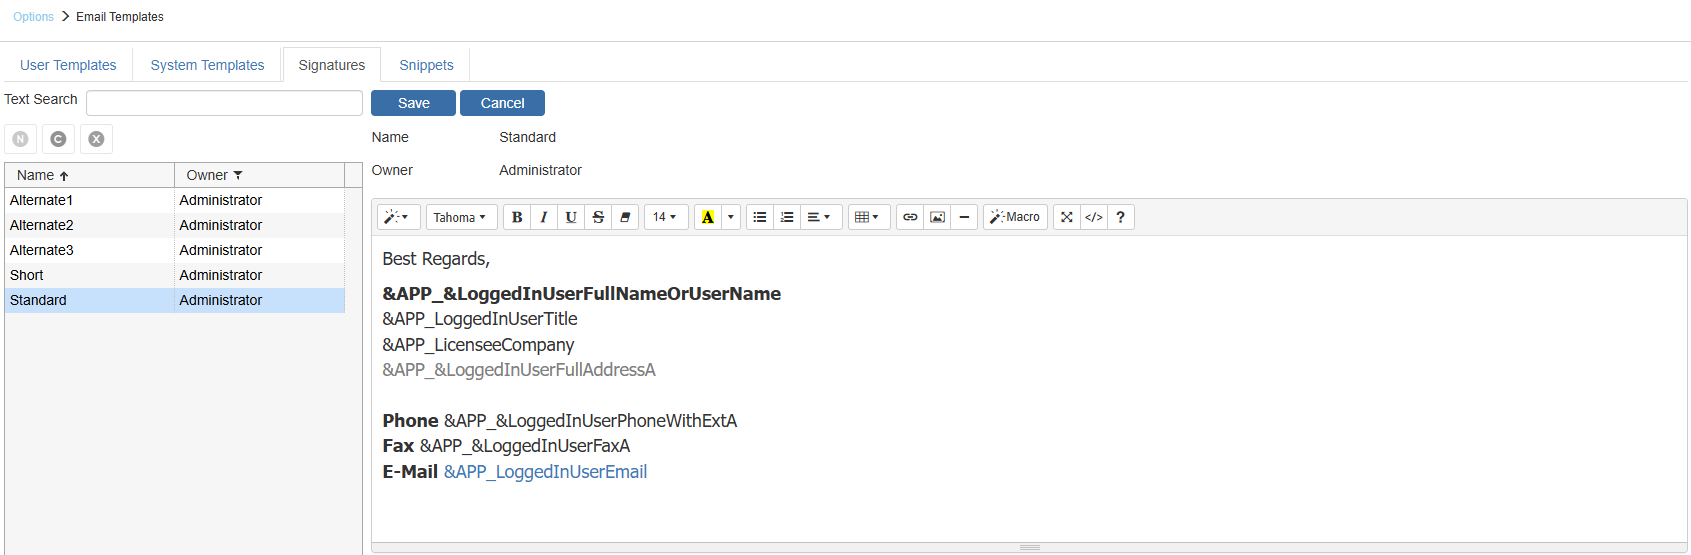Click the eraser remove-format icon
Viewport: 1691px width, 555px height.
point(625,217)
